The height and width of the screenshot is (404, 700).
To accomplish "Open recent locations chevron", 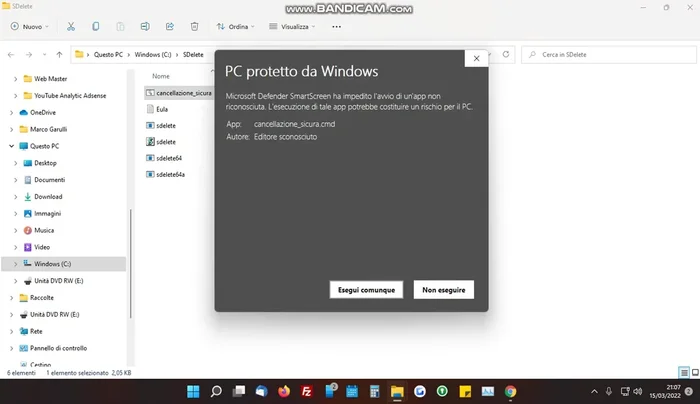I will [45, 54].
